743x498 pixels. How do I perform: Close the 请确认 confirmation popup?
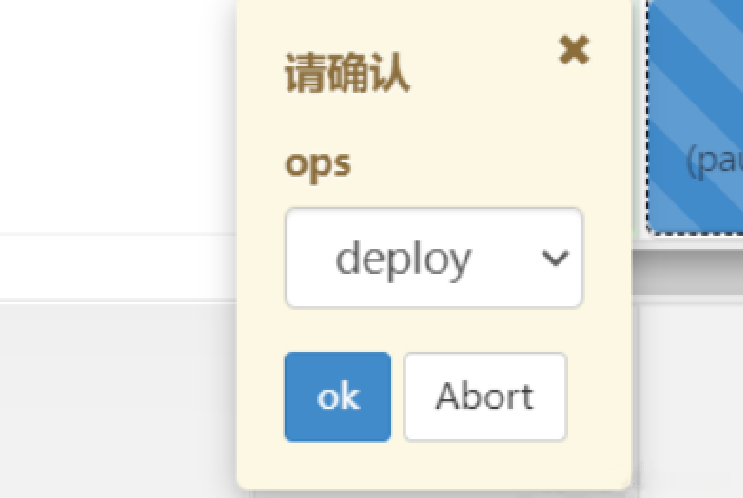pyautogui.click(x=574, y=49)
